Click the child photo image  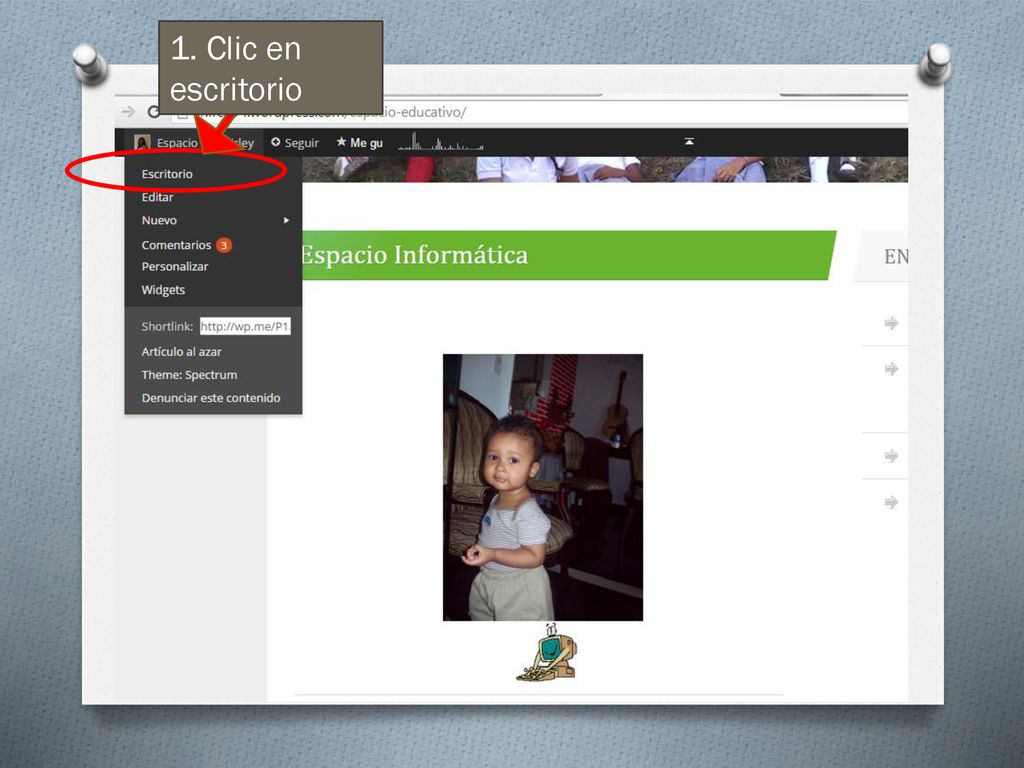(543, 487)
